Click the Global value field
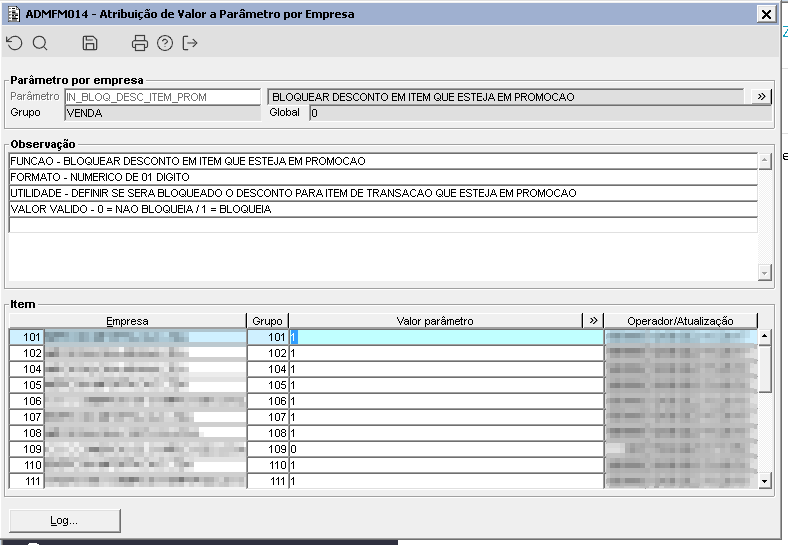This screenshot has height=545, width=788. pos(541,113)
